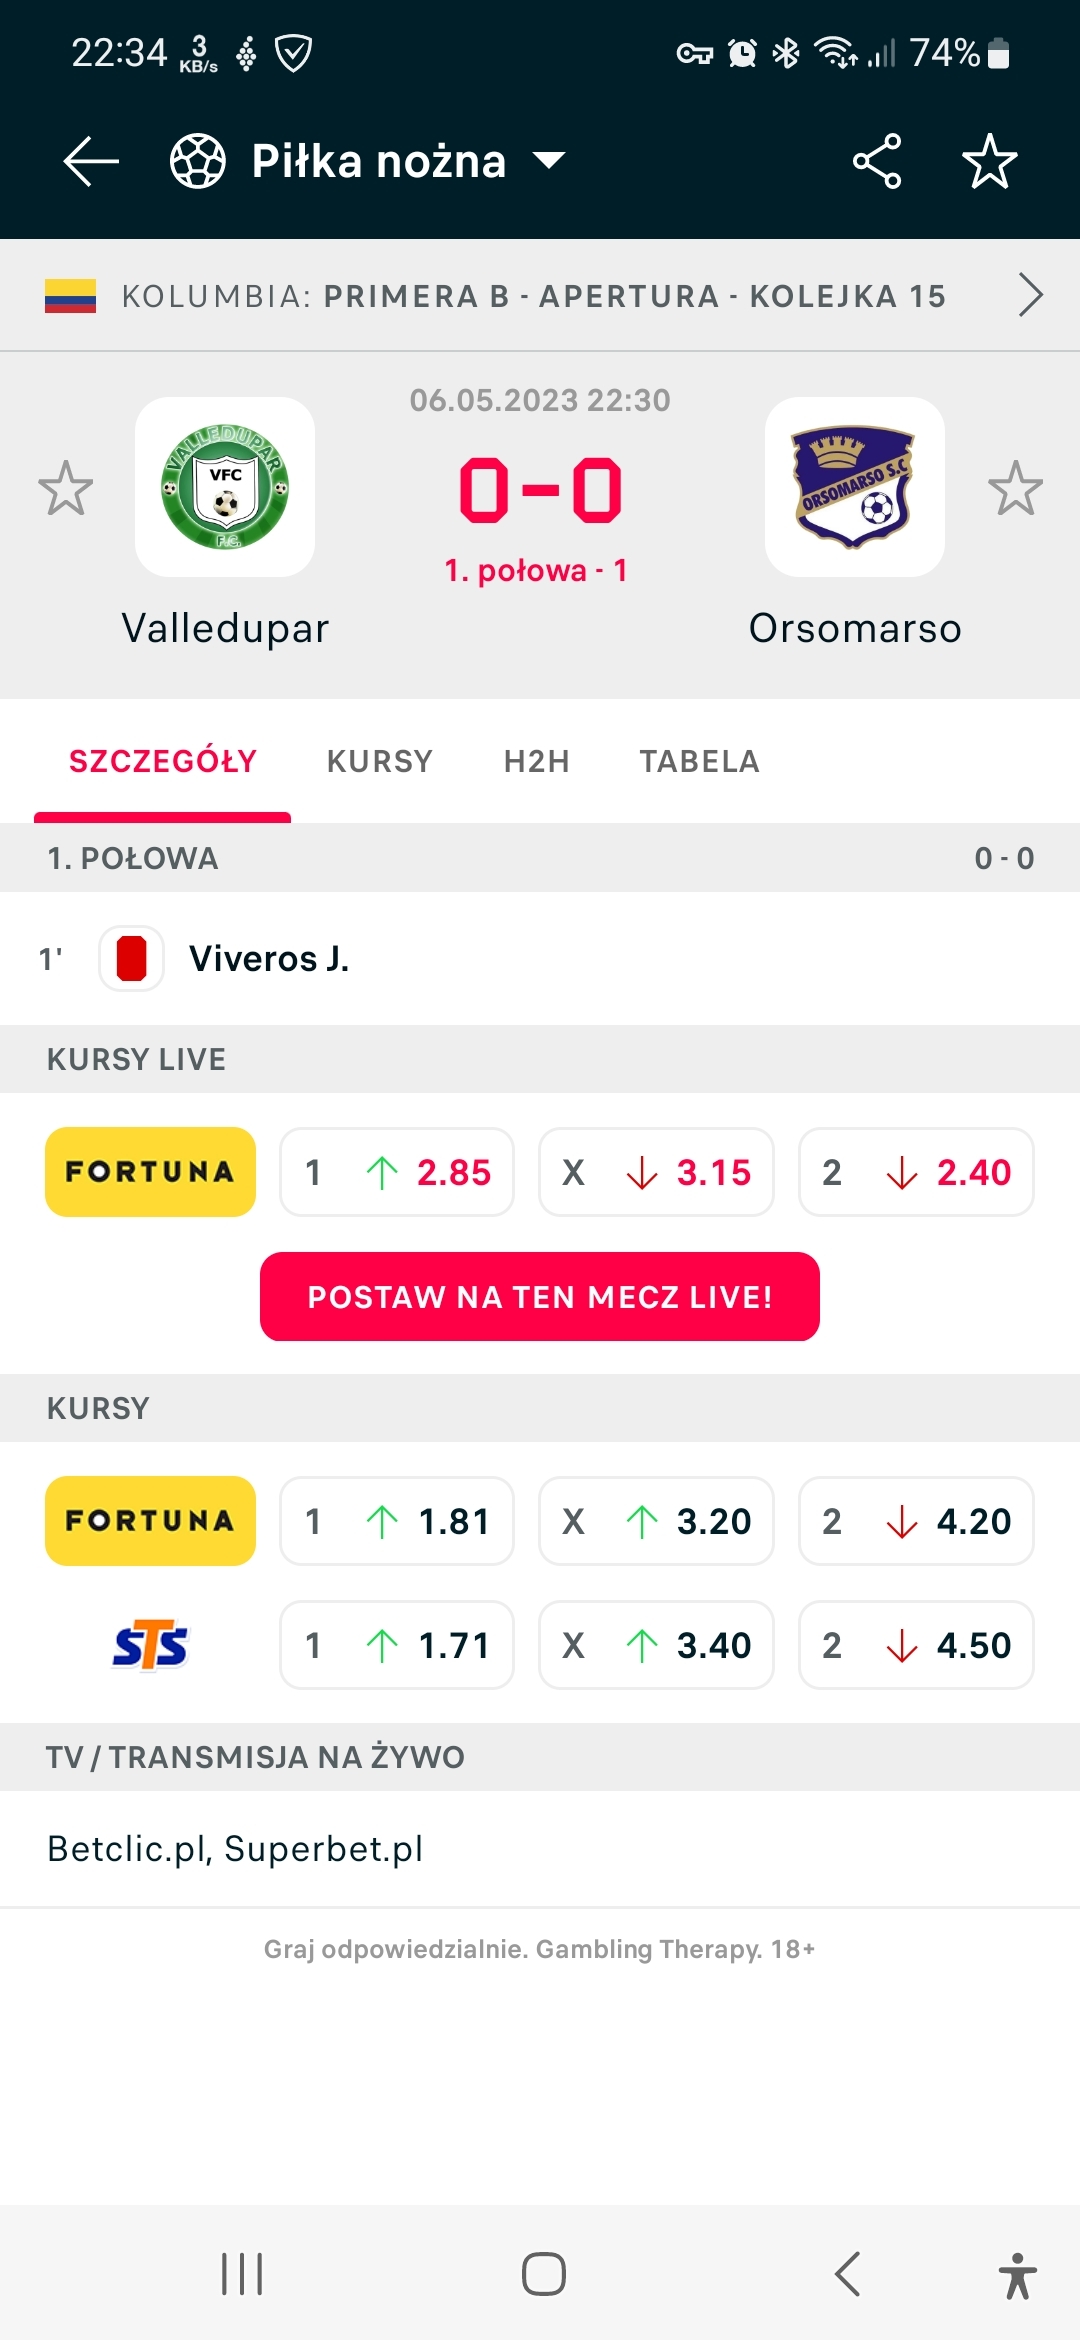The image size is (1080, 2340).
Task: Add match to favorites with header star
Action: click(989, 161)
